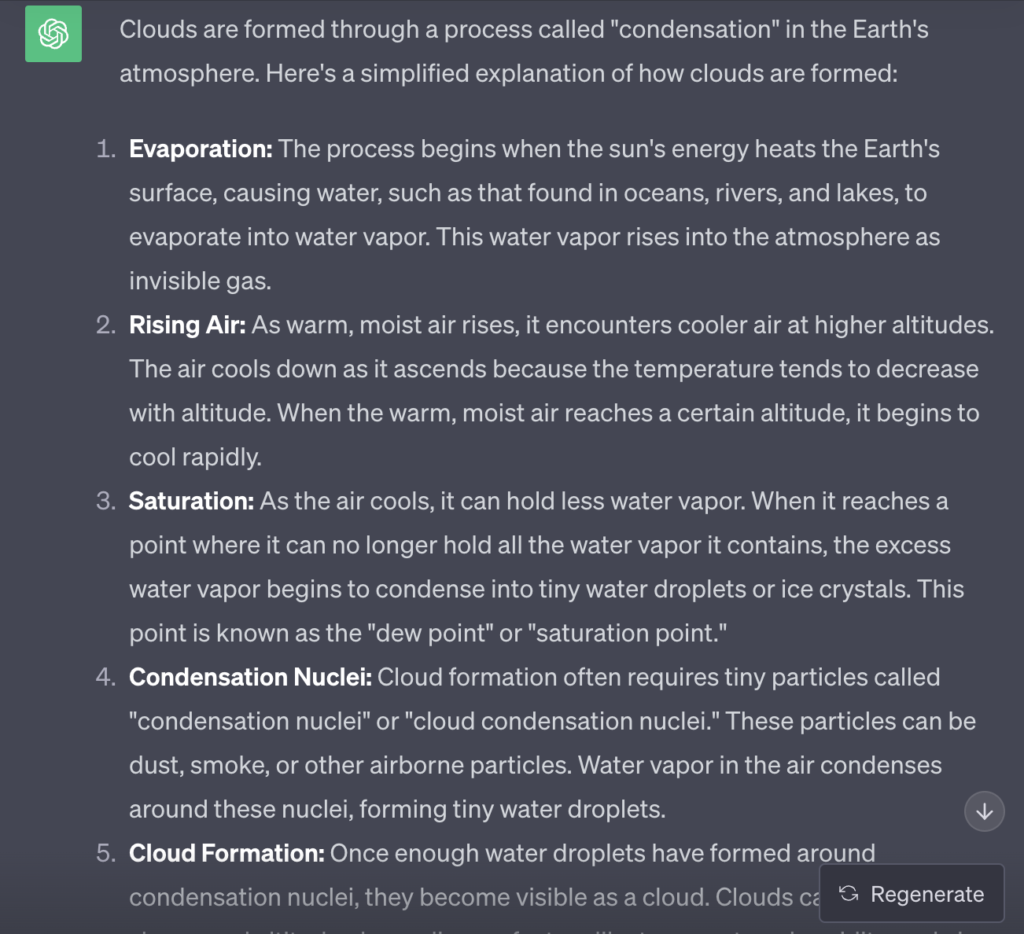The width and height of the screenshot is (1024, 934).
Task: Click list number 3 beside Saturation
Action: pos(103,501)
